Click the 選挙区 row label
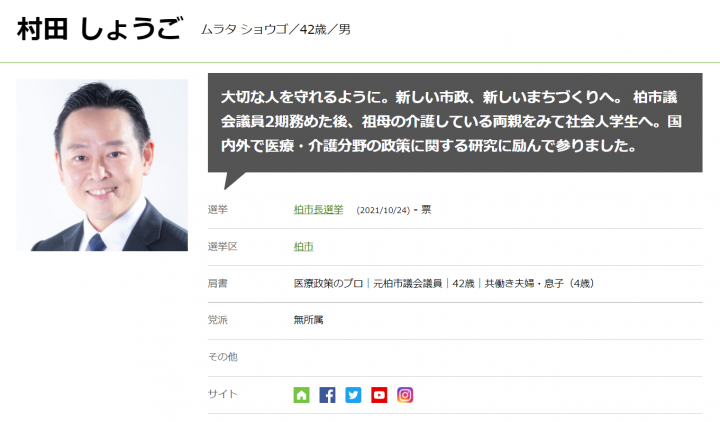This screenshot has width=720, height=422. pyautogui.click(x=222, y=247)
